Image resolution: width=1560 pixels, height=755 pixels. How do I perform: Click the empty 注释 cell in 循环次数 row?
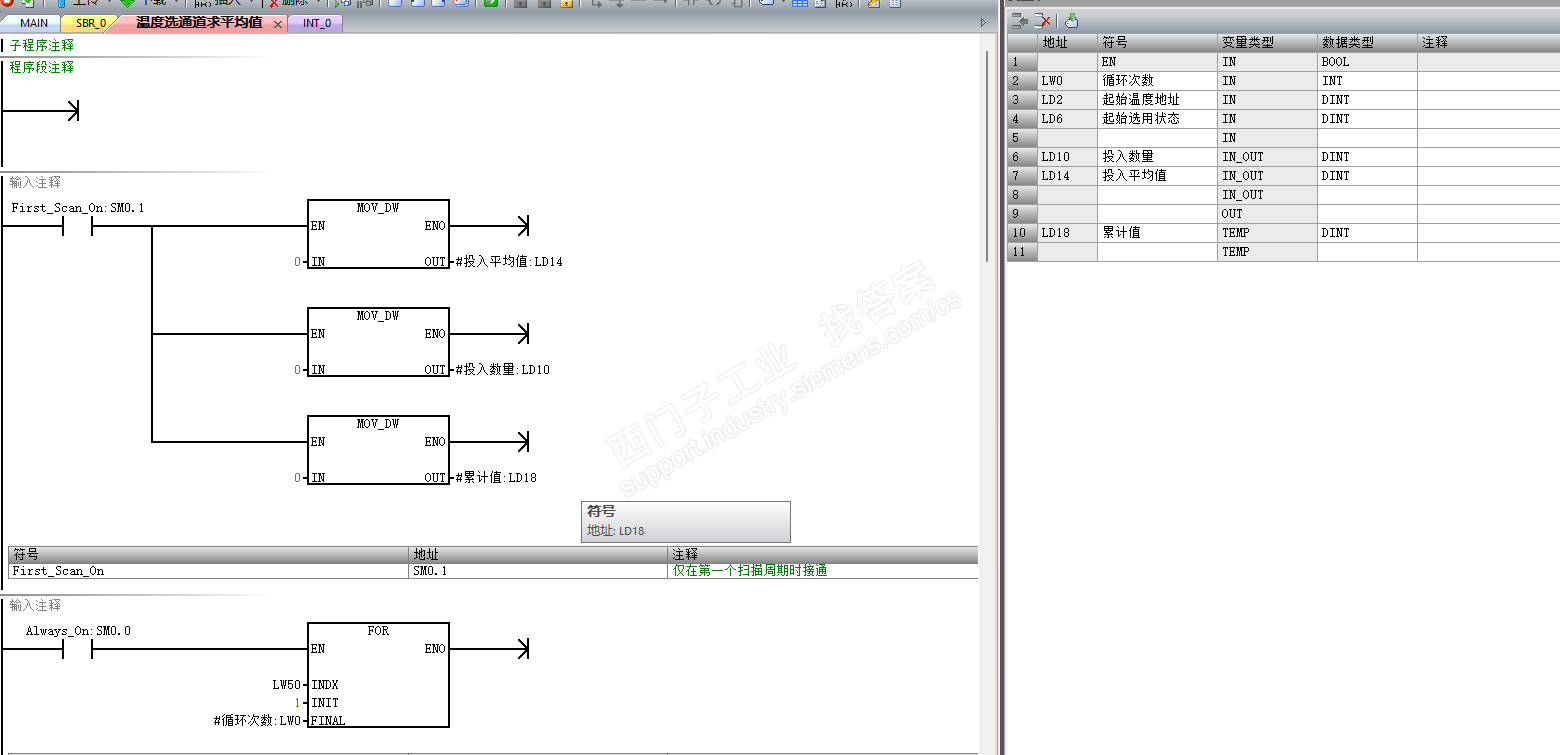point(1488,81)
